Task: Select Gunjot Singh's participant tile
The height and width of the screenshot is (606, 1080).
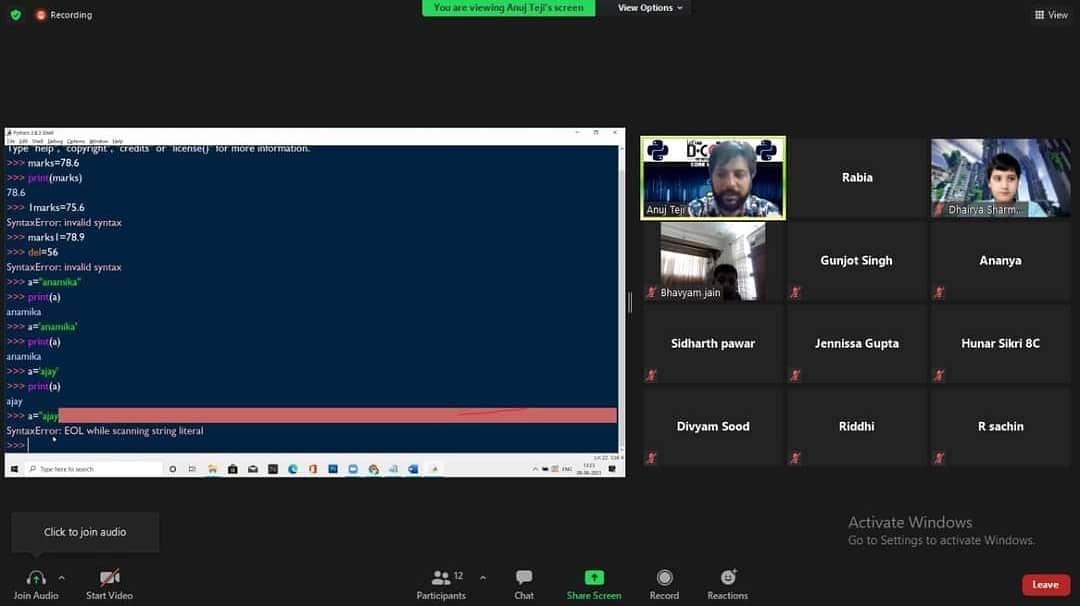Action: (x=857, y=261)
